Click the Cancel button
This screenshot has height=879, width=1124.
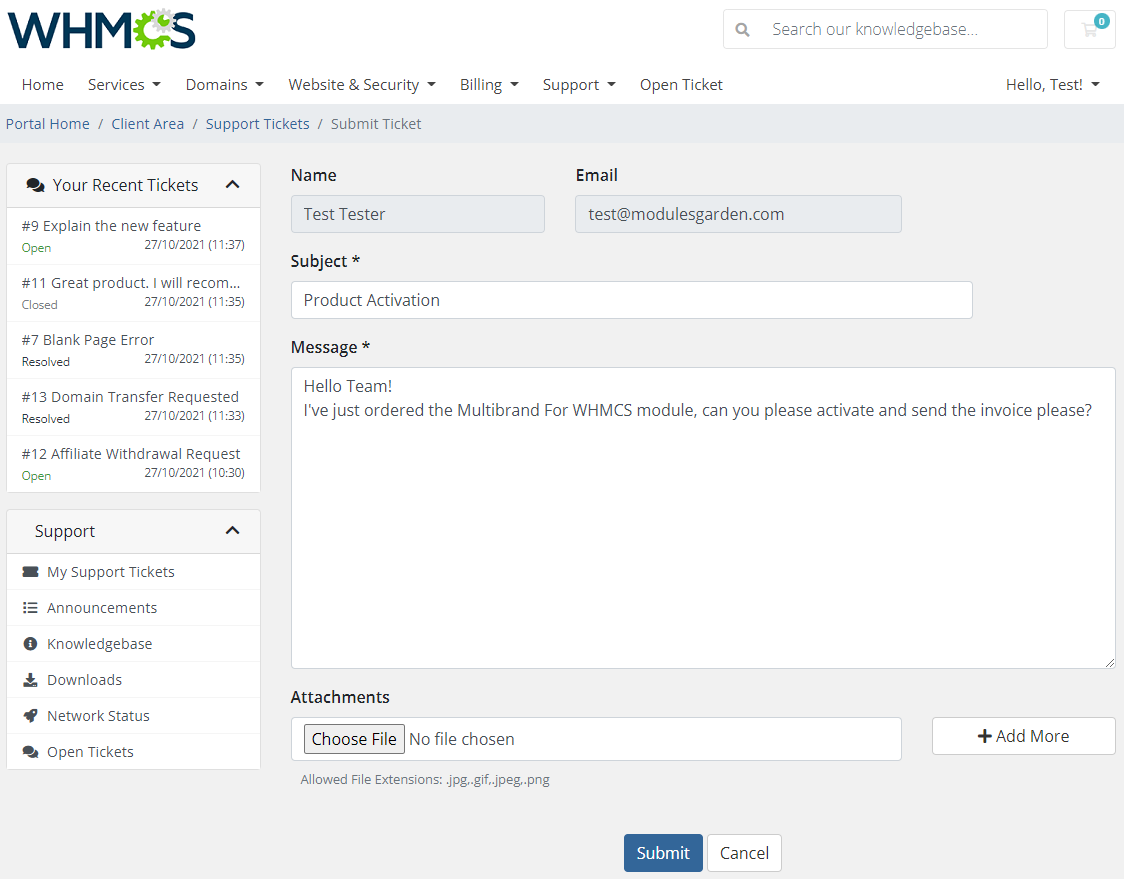(744, 853)
